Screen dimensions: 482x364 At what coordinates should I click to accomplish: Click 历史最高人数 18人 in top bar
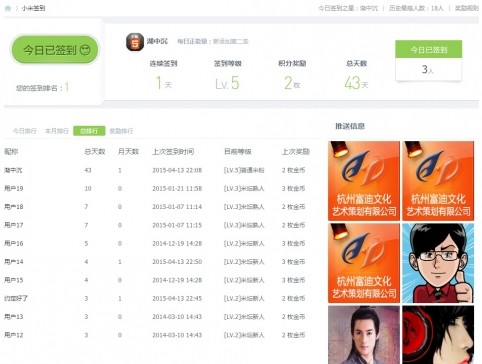coord(416,8)
